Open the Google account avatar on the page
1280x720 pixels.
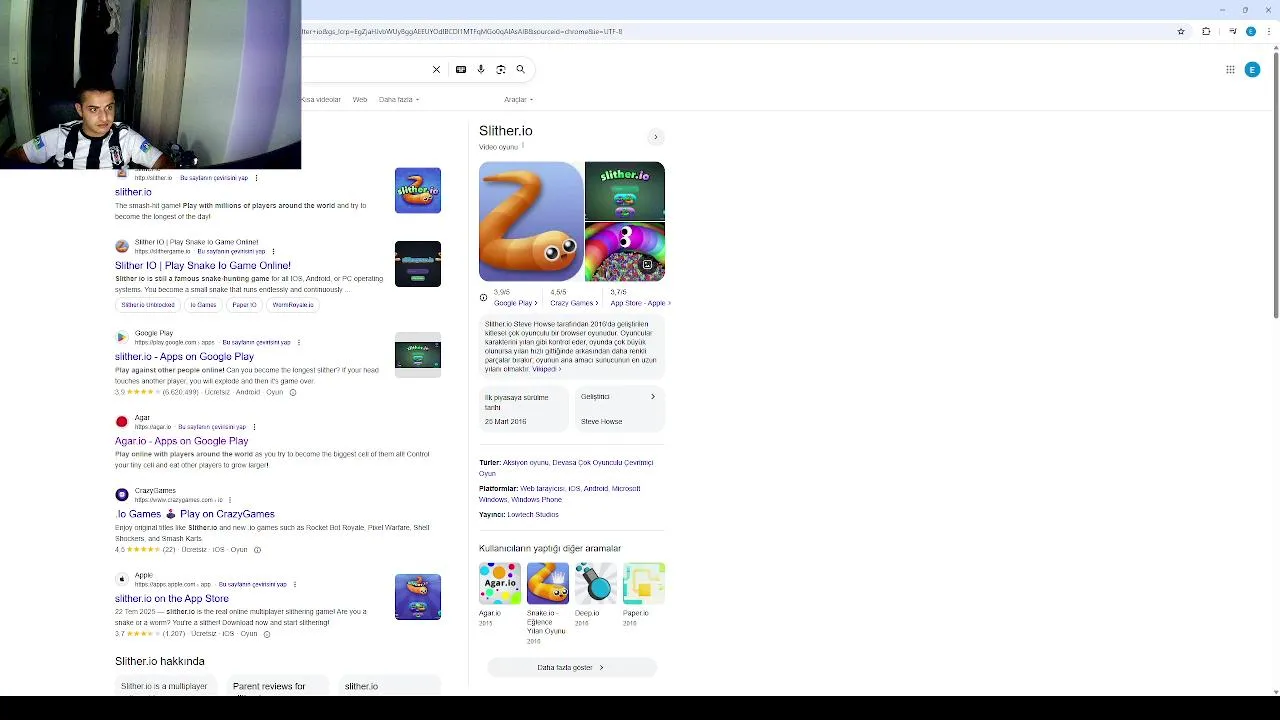1252,69
